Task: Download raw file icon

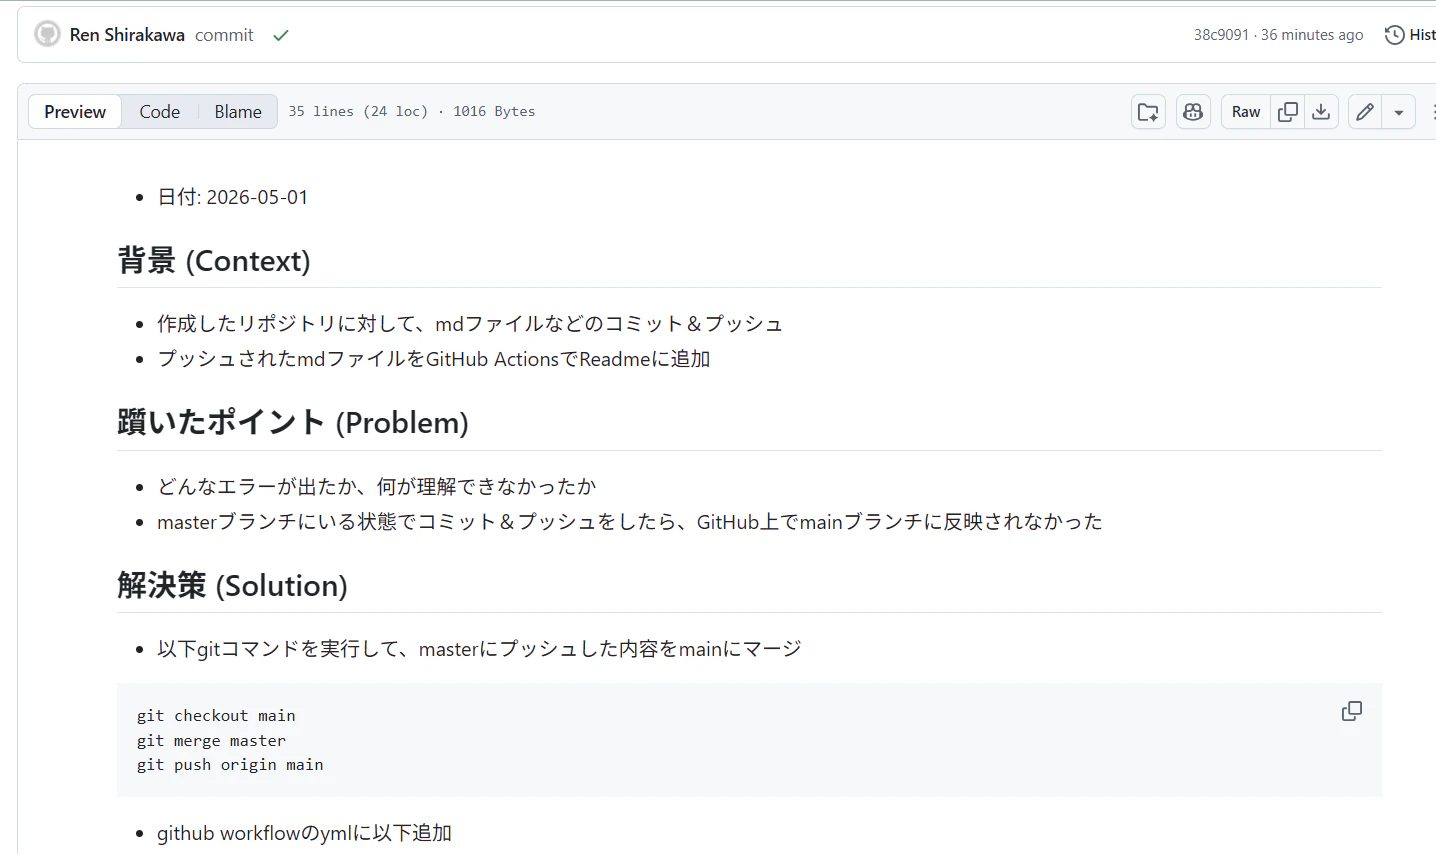Action: click(1321, 112)
